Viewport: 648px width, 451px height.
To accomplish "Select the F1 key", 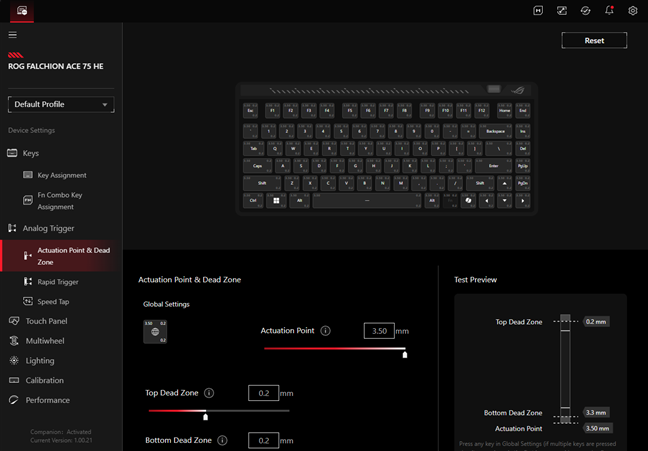I will [272, 111].
